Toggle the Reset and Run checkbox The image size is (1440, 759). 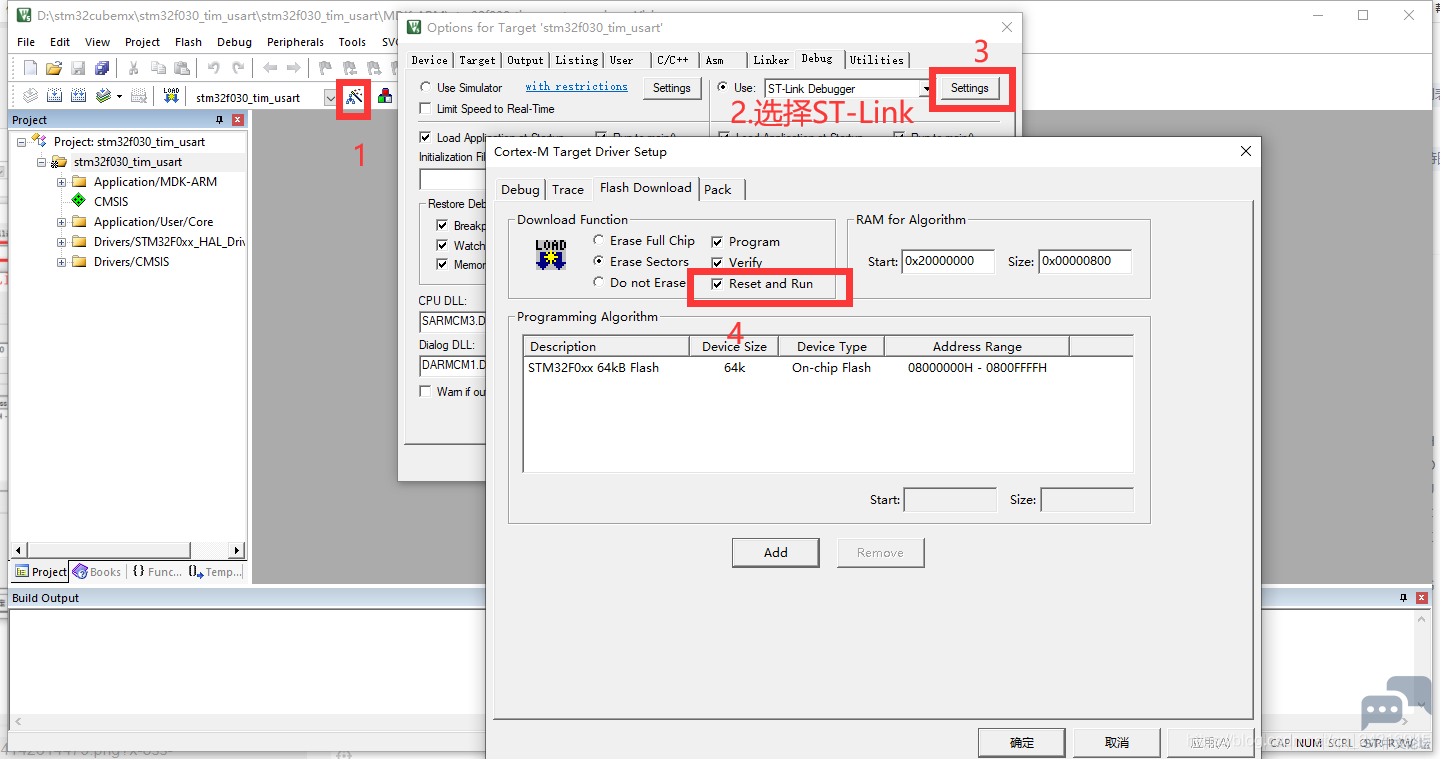(x=717, y=284)
